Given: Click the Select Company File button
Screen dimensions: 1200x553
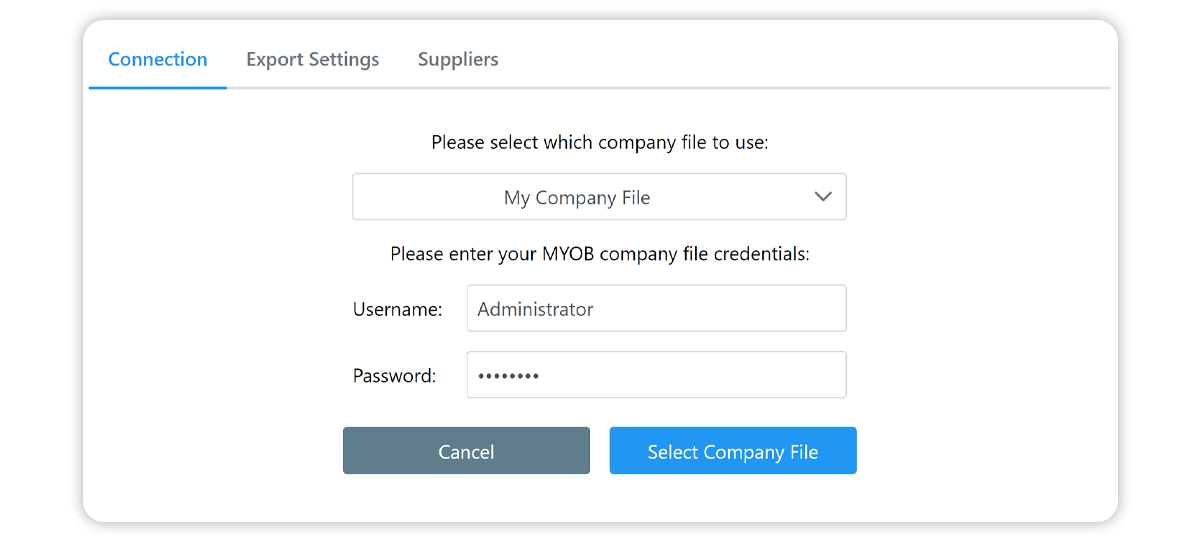Looking at the screenshot, I should coord(733,451).
